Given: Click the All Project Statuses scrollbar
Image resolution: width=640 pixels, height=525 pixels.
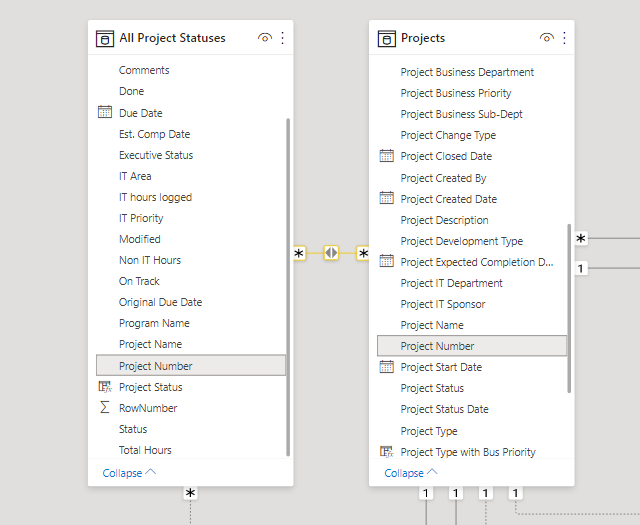Looking at the screenshot, I should click(x=288, y=287).
